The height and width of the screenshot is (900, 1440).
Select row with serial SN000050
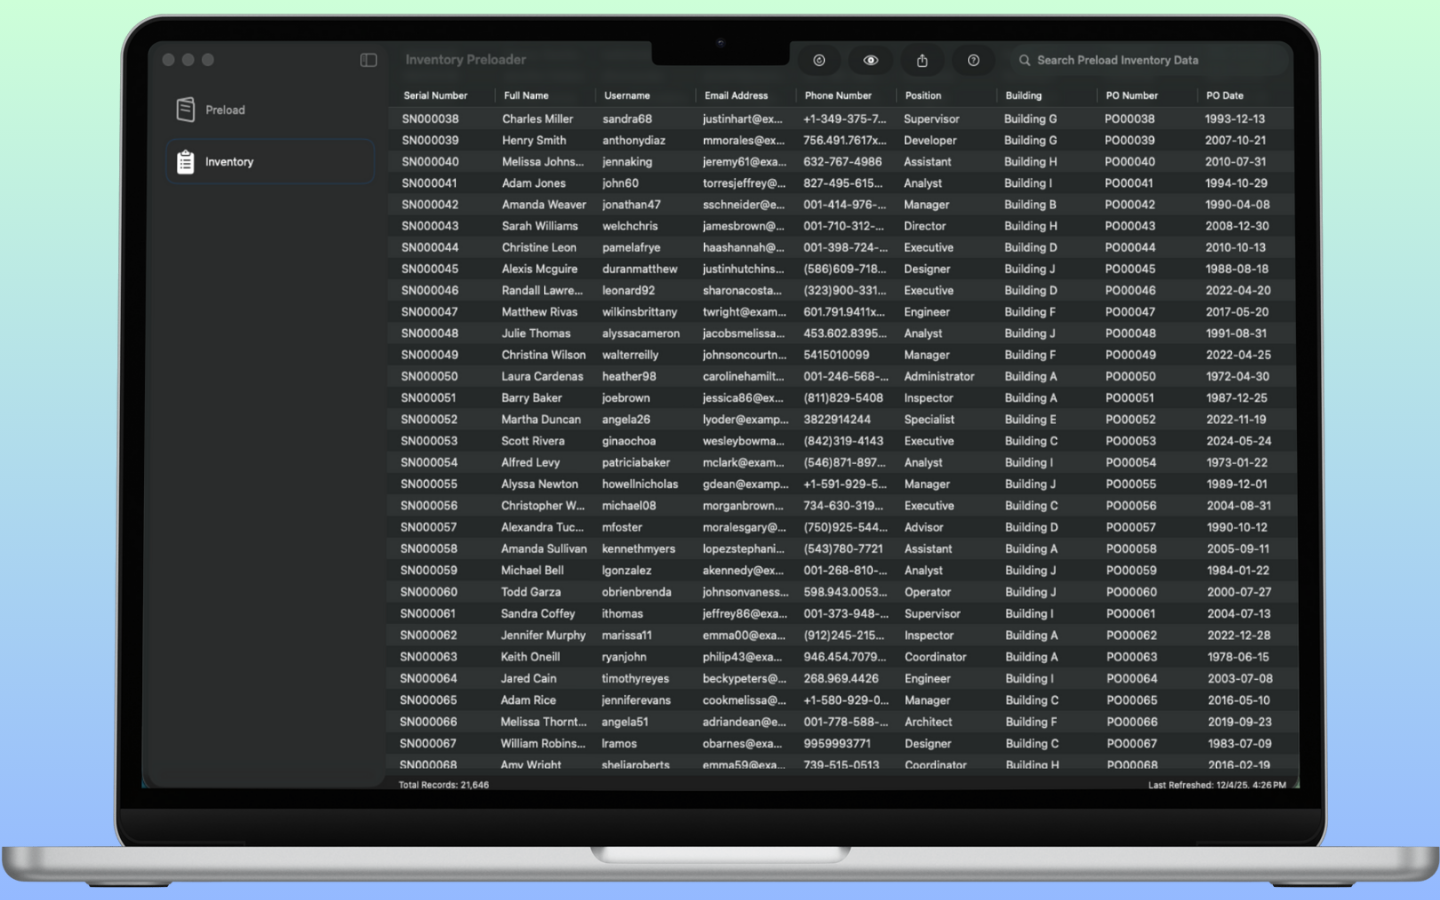(429, 377)
